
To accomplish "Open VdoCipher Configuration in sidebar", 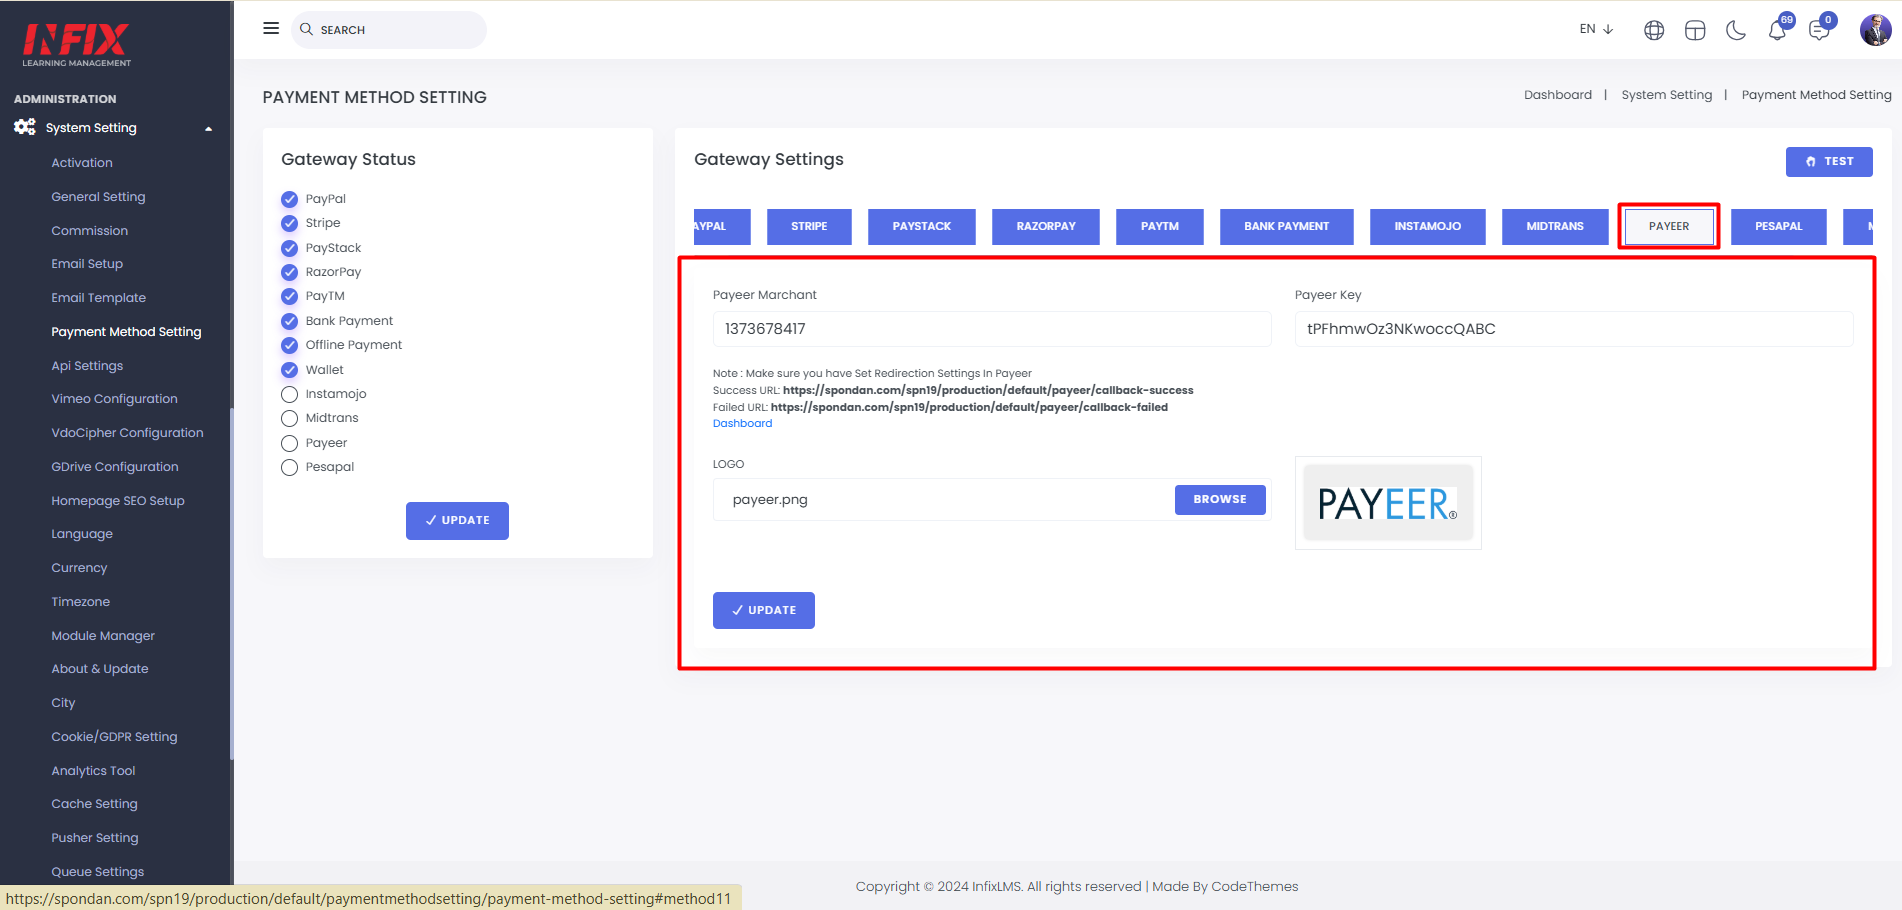I will [x=128, y=433].
